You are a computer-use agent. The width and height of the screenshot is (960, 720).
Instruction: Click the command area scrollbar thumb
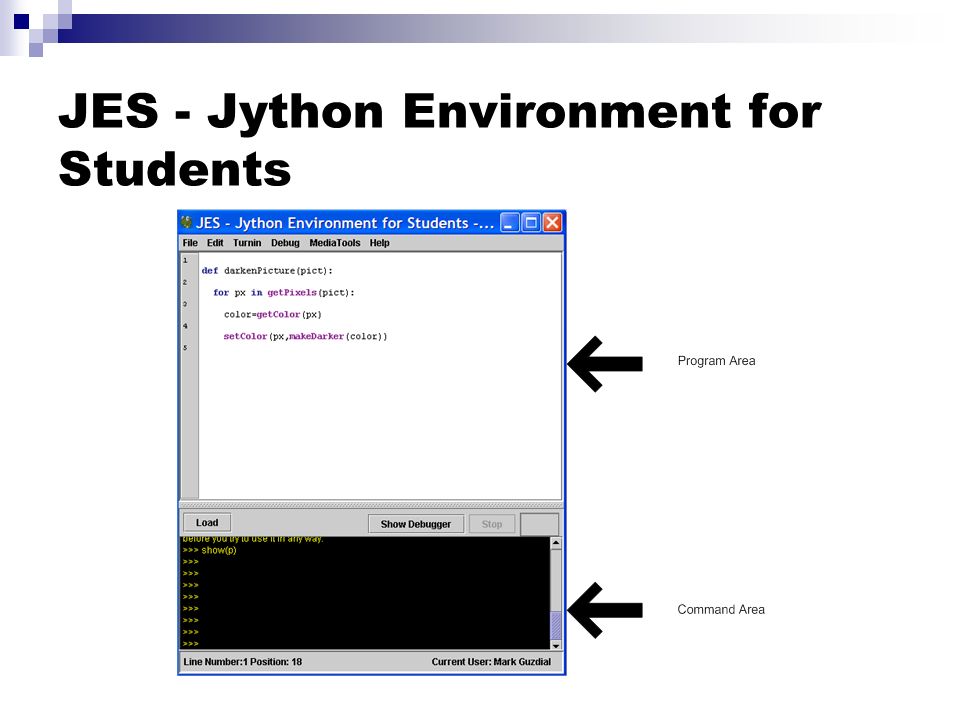(x=556, y=625)
